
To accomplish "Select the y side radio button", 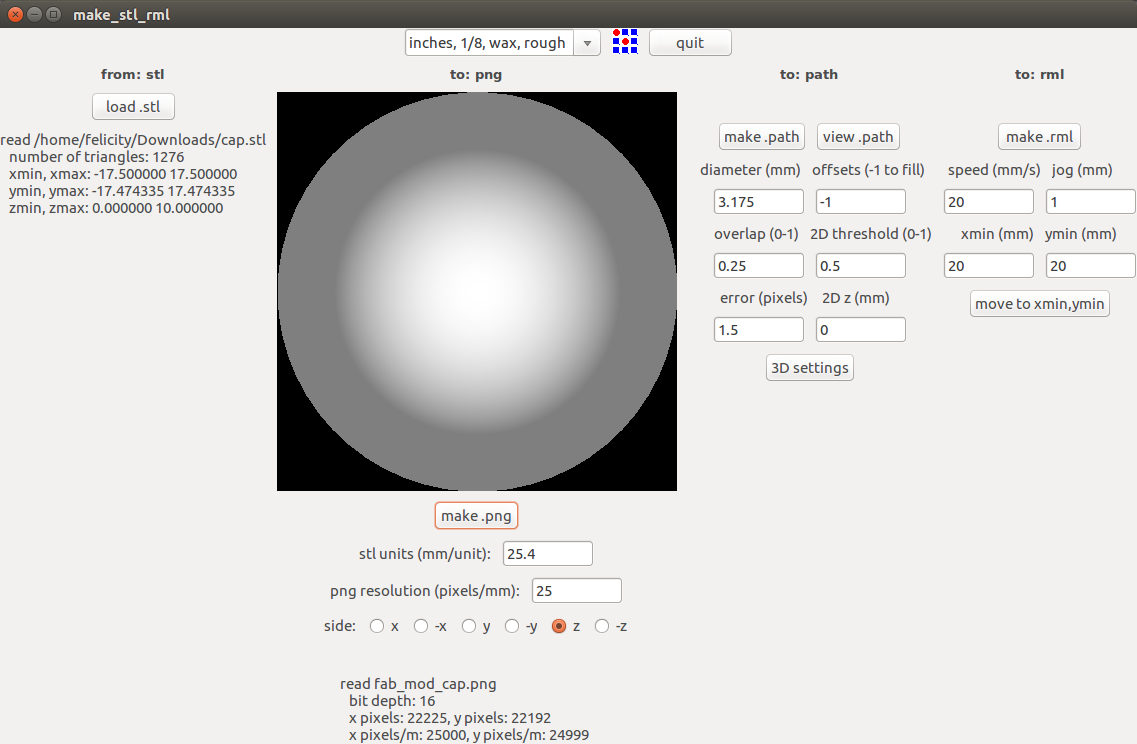I will point(469,626).
